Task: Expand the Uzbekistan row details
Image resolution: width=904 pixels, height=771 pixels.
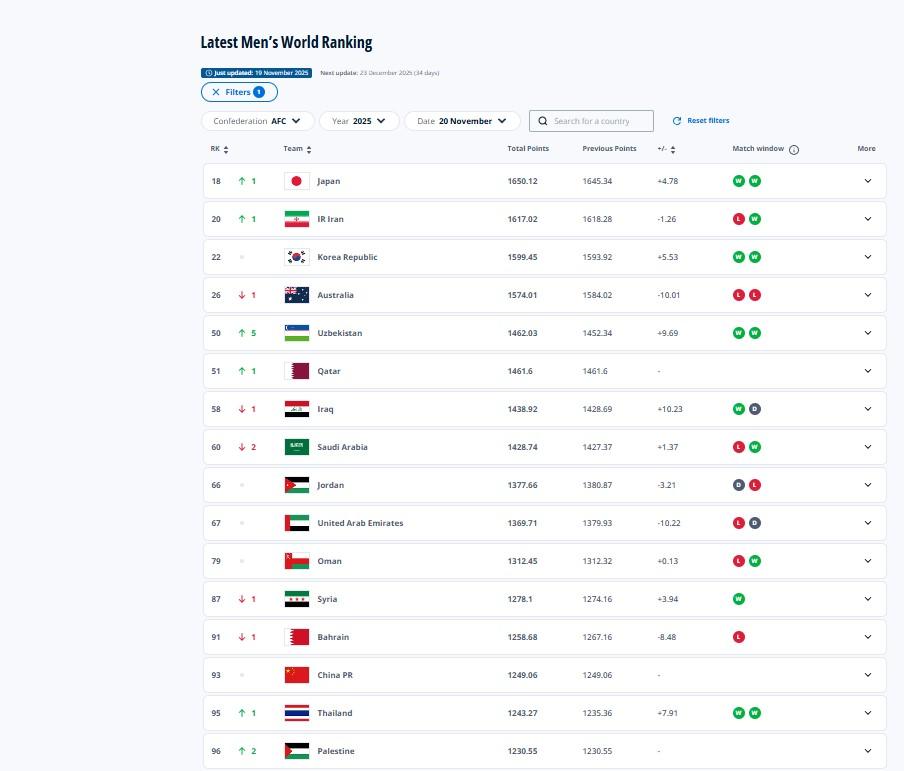Action: pyautogui.click(x=867, y=333)
